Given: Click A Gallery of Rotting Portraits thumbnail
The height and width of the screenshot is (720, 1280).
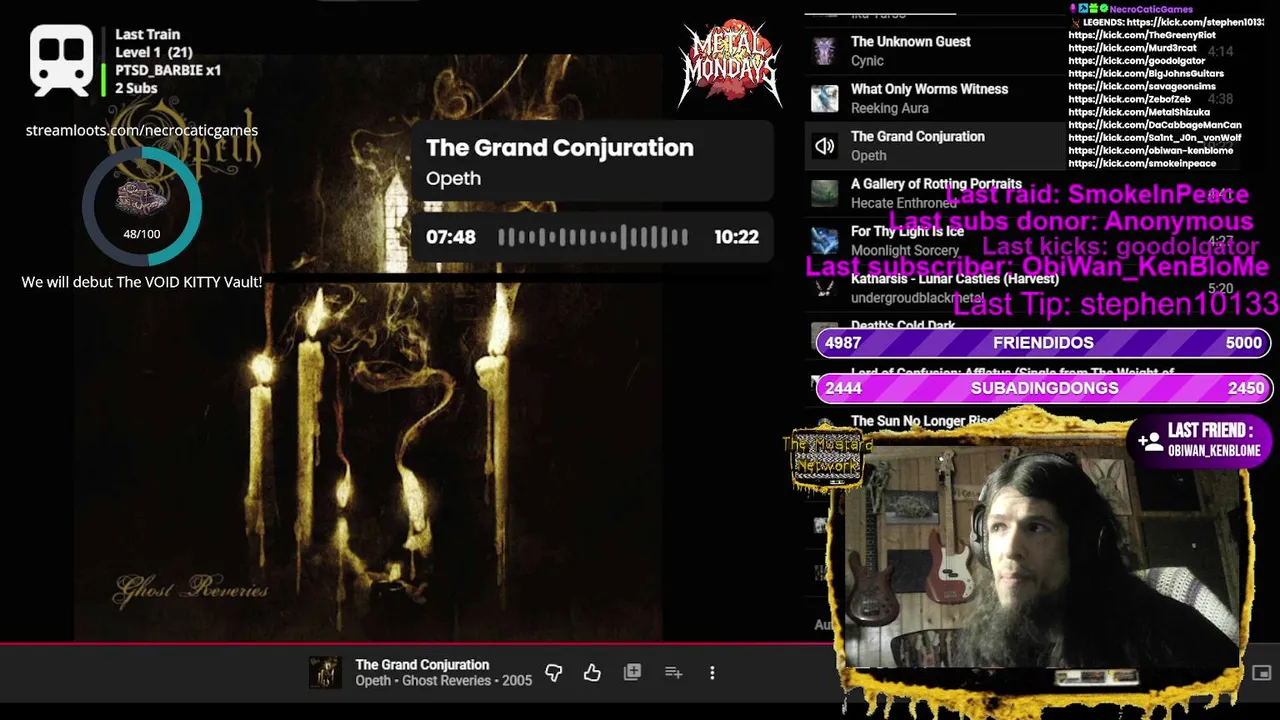Looking at the screenshot, I should [824, 193].
